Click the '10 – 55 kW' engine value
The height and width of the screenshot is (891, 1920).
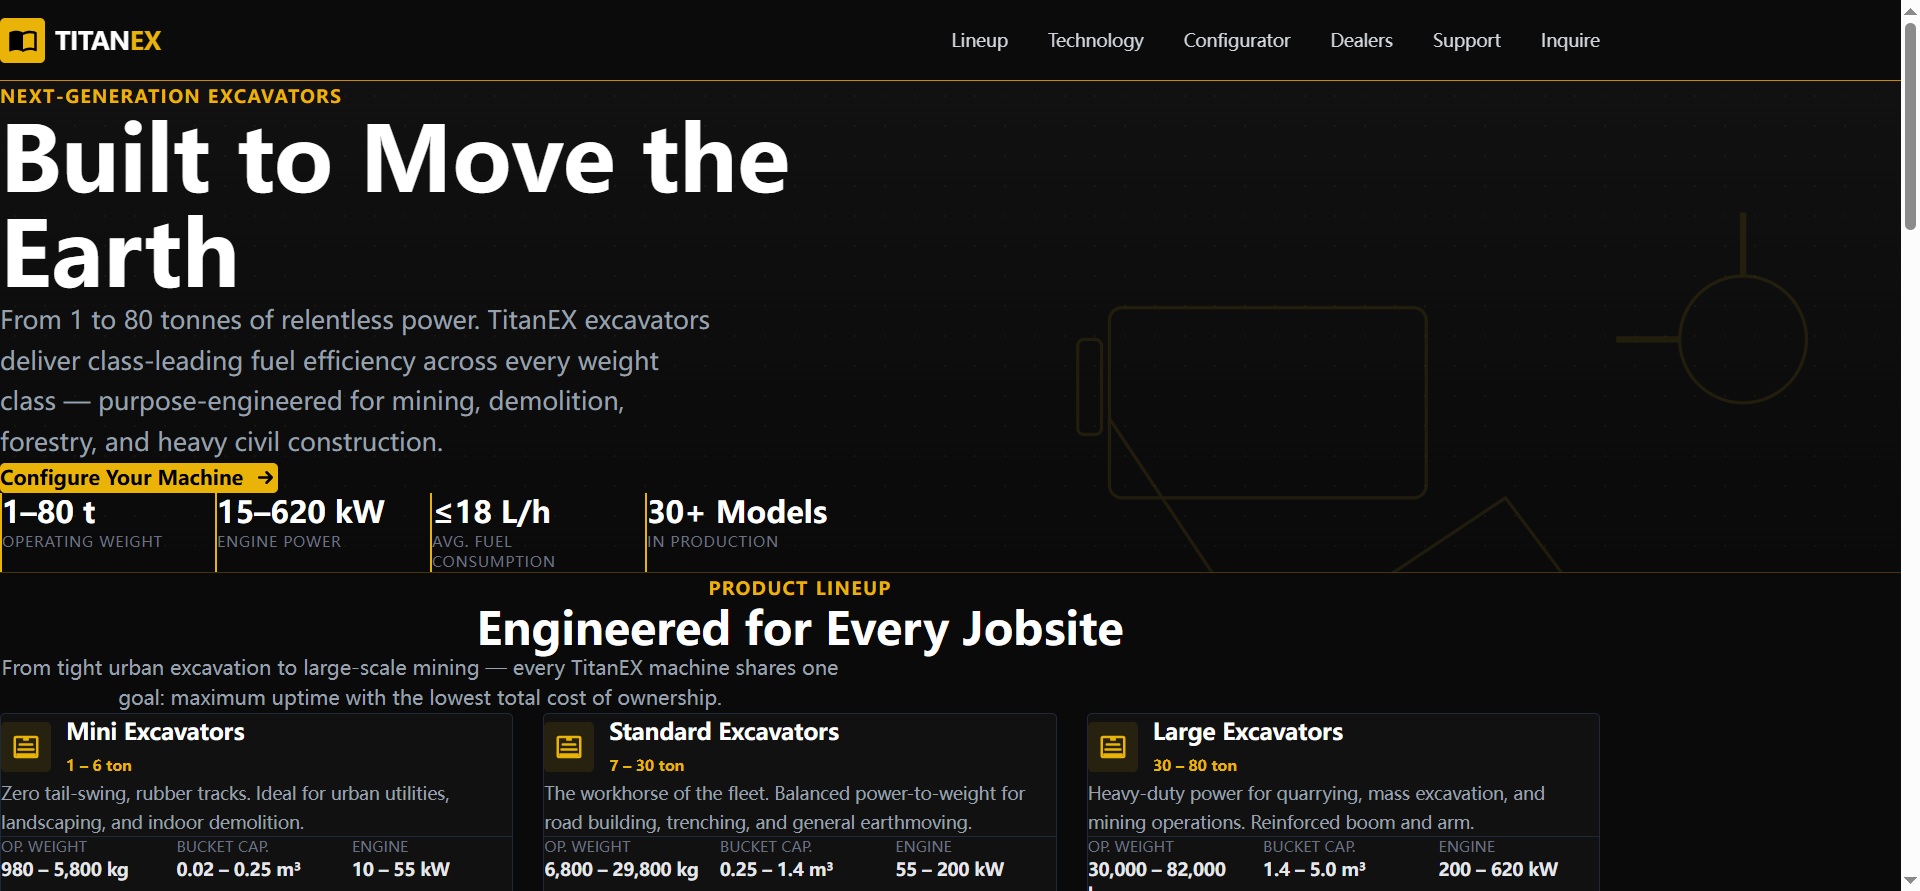point(401,869)
